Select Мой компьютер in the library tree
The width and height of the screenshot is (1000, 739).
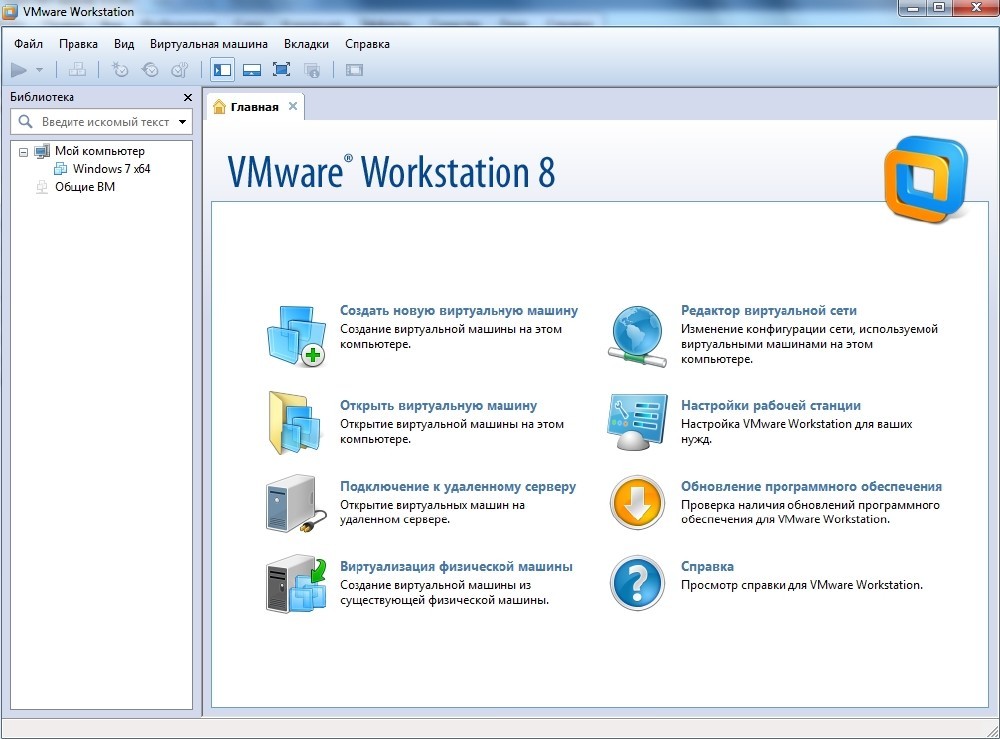tap(99, 151)
